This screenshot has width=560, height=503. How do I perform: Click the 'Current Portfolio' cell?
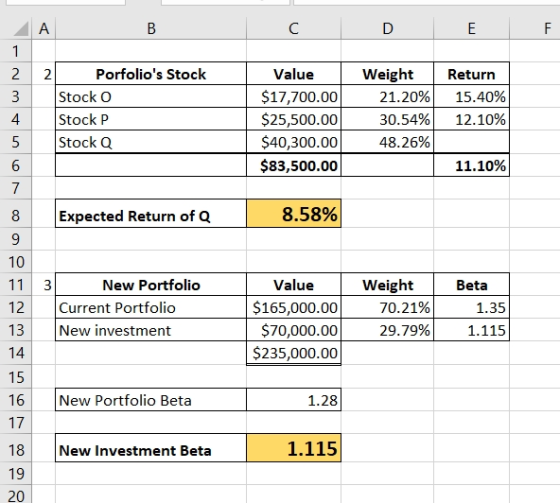(x=151, y=307)
